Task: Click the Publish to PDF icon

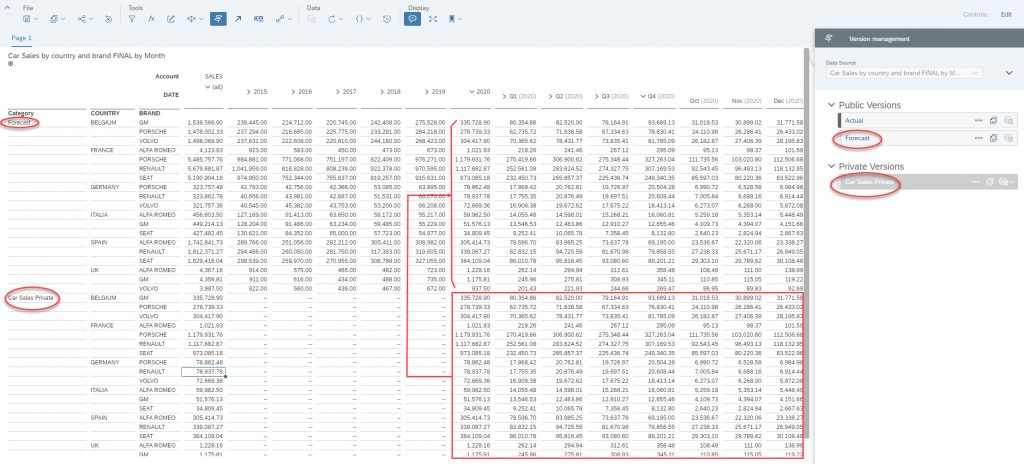Action: point(108,19)
